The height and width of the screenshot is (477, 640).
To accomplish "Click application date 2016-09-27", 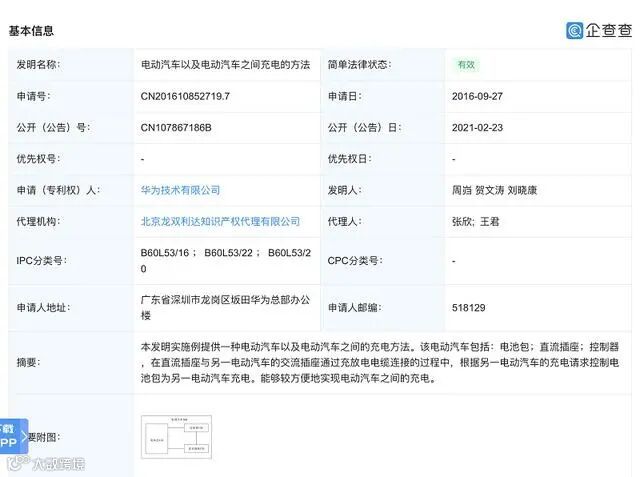I will tap(477, 96).
